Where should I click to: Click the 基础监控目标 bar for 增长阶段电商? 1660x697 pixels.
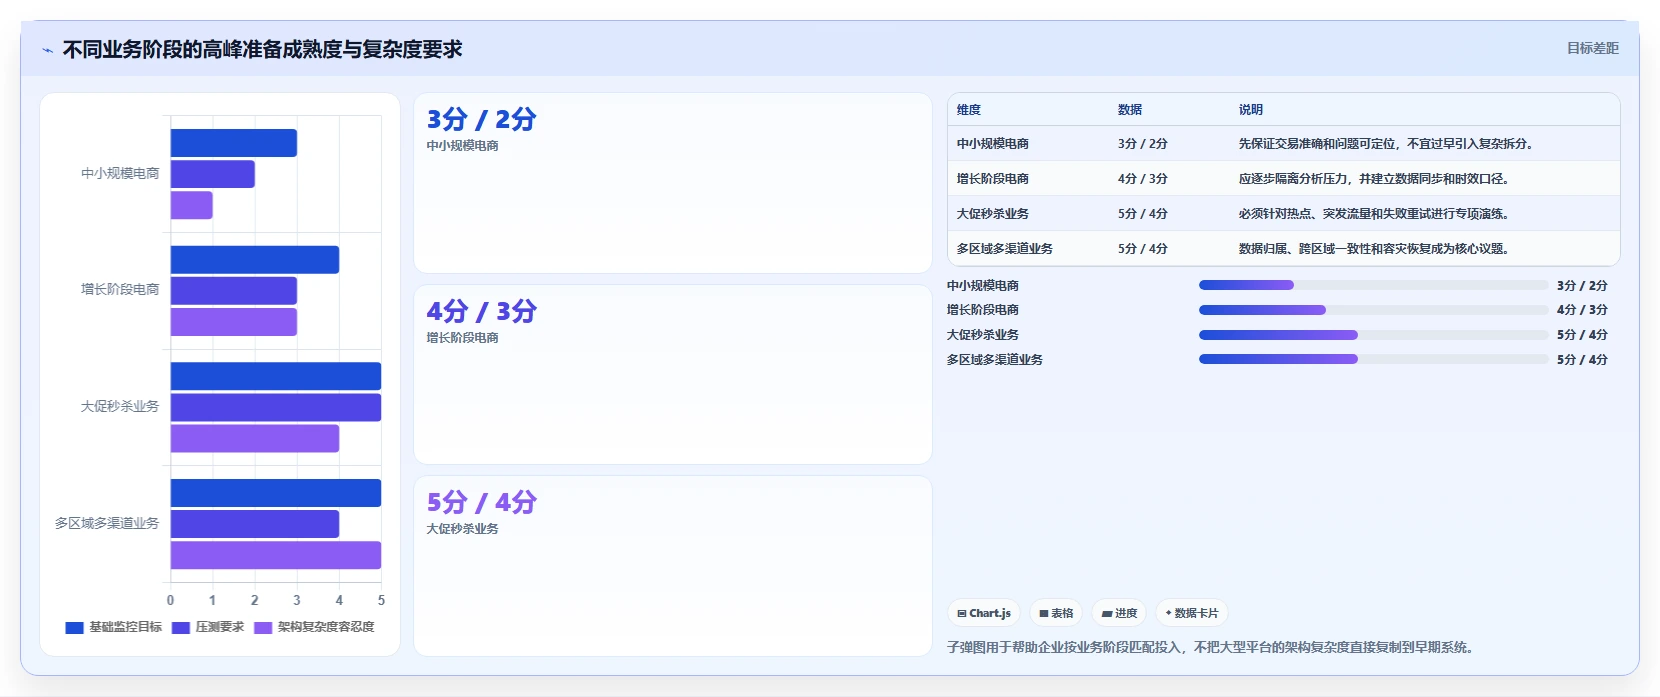[x=255, y=260]
